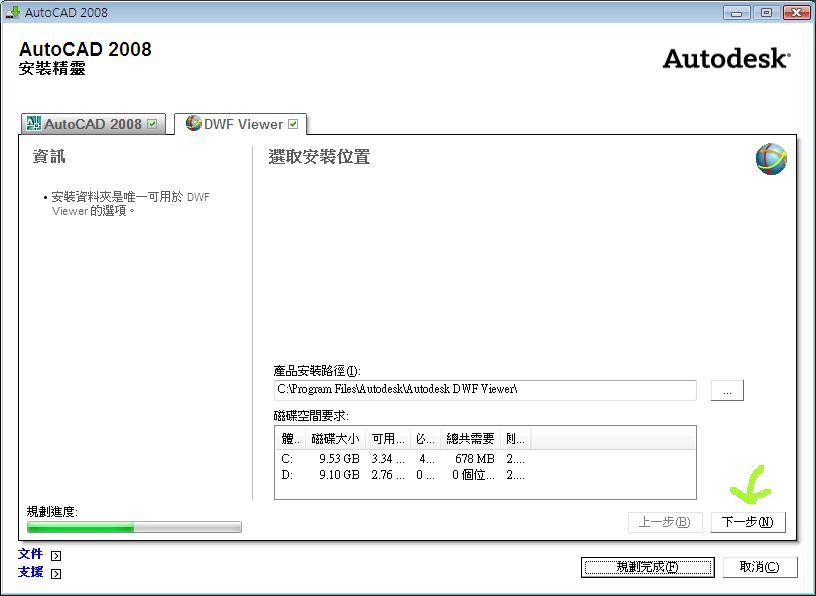
Task: Click the Autodesk logo
Action: pos(726,58)
